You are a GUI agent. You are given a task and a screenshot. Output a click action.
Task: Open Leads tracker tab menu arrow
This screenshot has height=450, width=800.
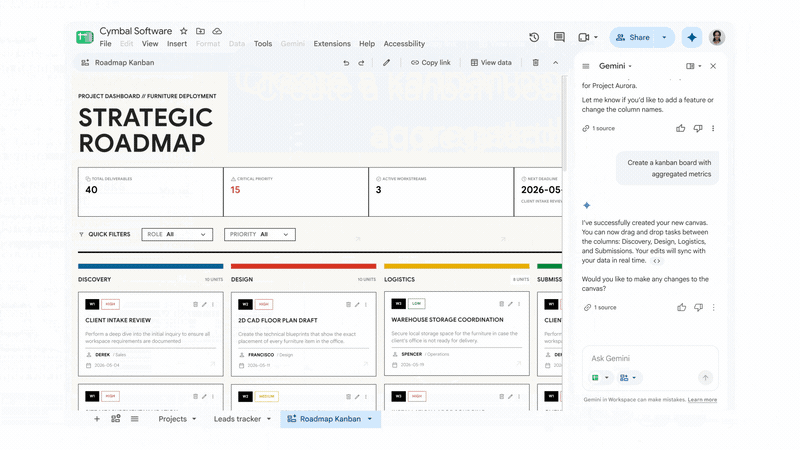[269, 419]
